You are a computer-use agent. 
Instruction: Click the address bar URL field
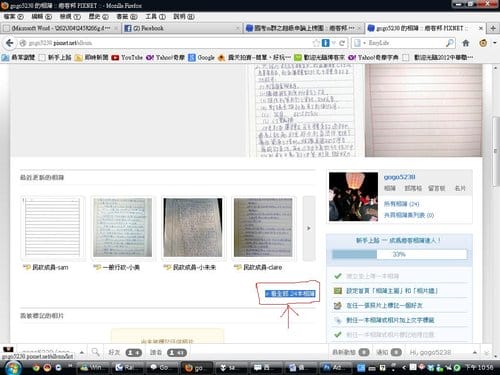point(167,43)
